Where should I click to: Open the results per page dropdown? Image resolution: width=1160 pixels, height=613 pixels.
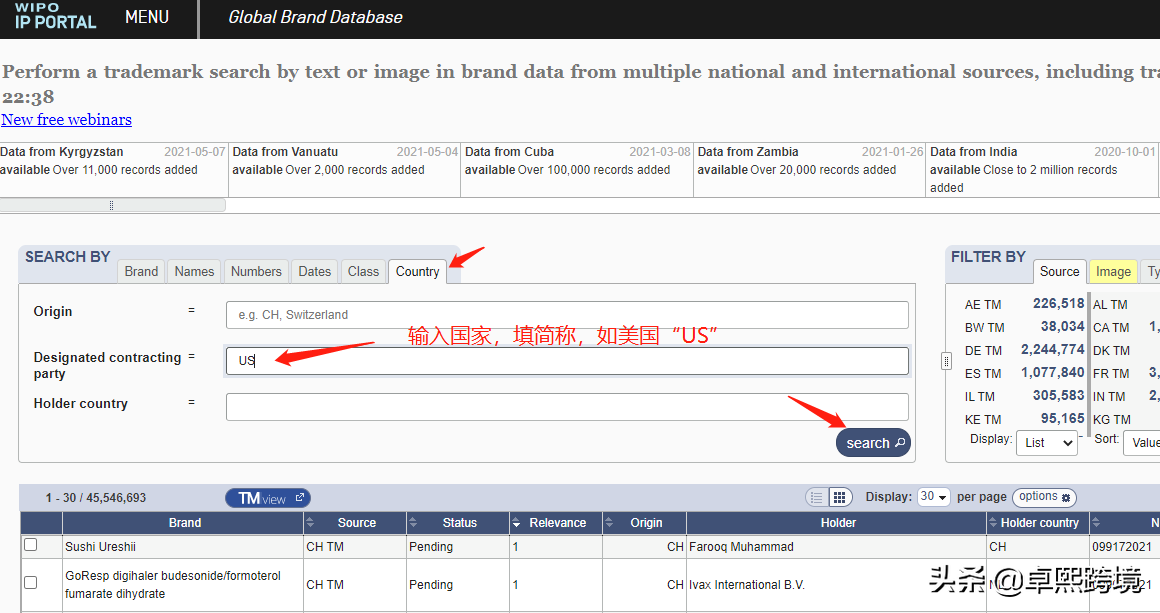tap(934, 497)
